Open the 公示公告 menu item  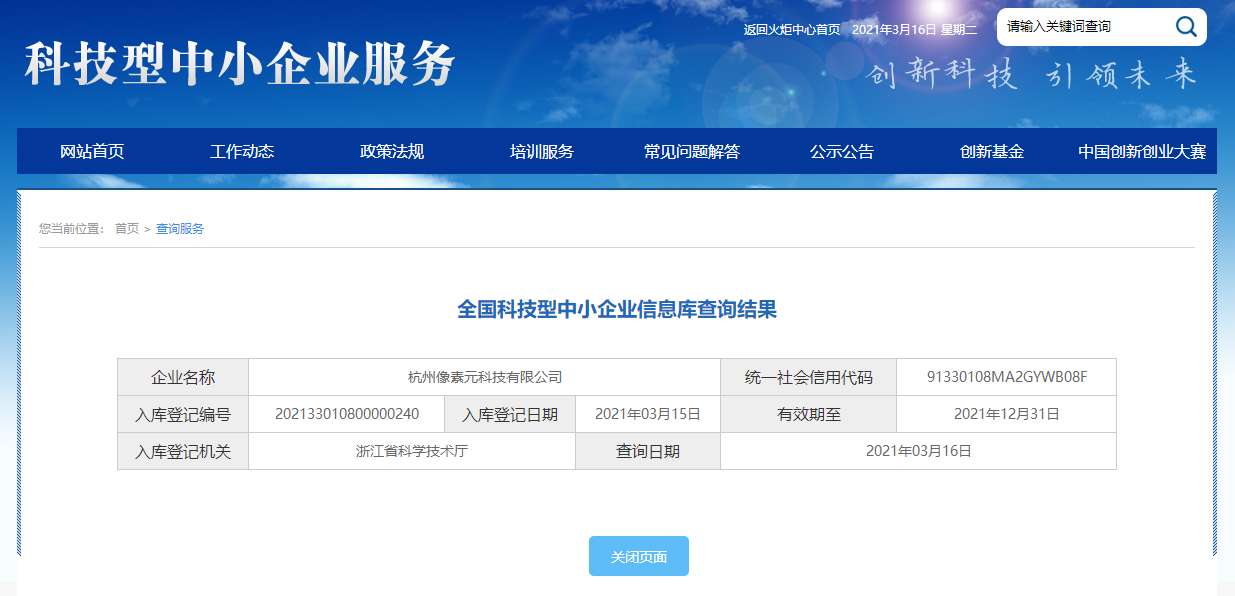coord(842,152)
